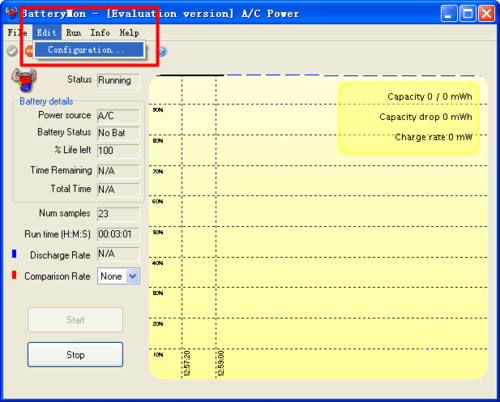Click the Total Time N/A field
The width and height of the screenshot is (500, 402).
[118, 190]
